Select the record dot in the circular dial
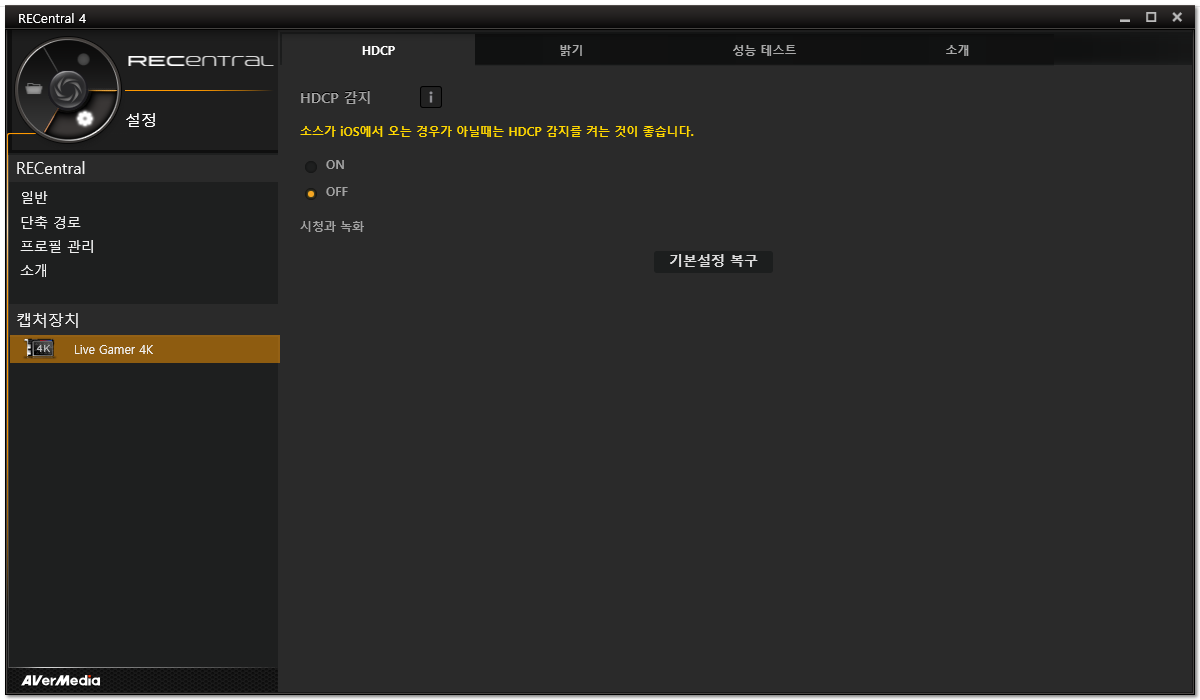This screenshot has width=1200, height=700. click(84, 59)
